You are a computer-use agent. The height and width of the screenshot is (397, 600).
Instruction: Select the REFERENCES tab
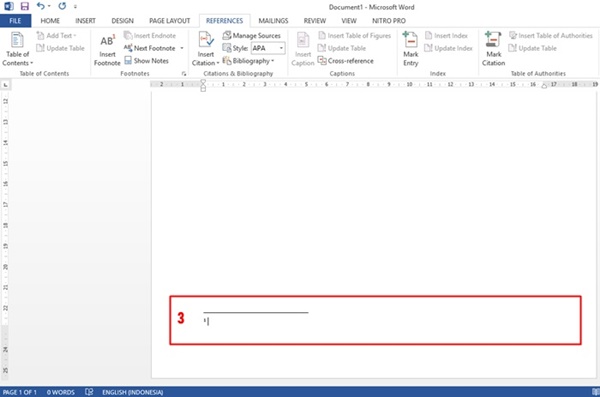point(225,21)
